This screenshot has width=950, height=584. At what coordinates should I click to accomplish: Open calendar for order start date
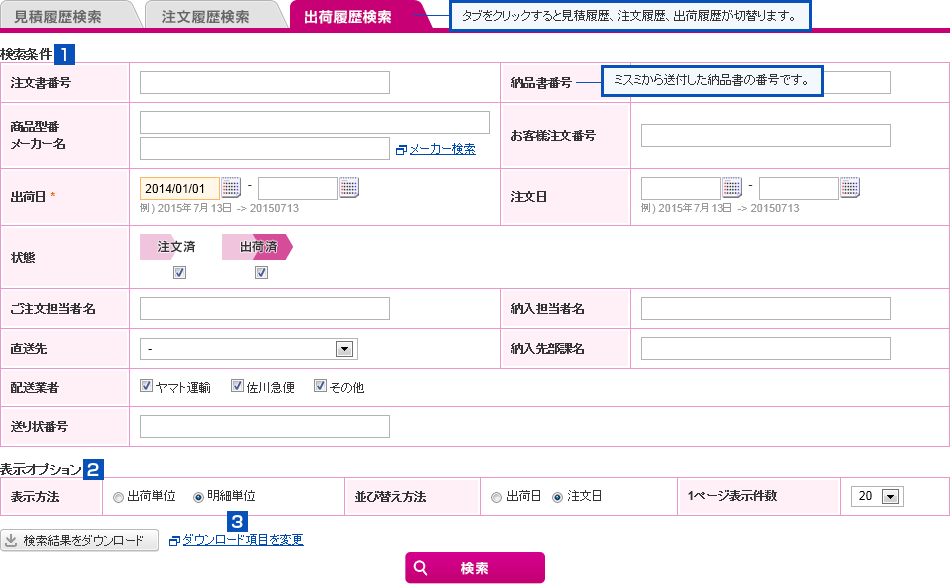point(732,187)
